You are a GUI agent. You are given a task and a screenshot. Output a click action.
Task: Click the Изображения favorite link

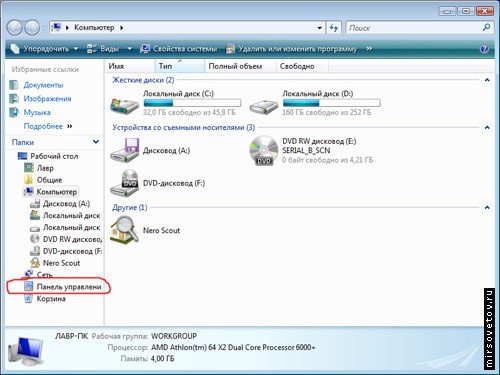(x=47, y=99)
